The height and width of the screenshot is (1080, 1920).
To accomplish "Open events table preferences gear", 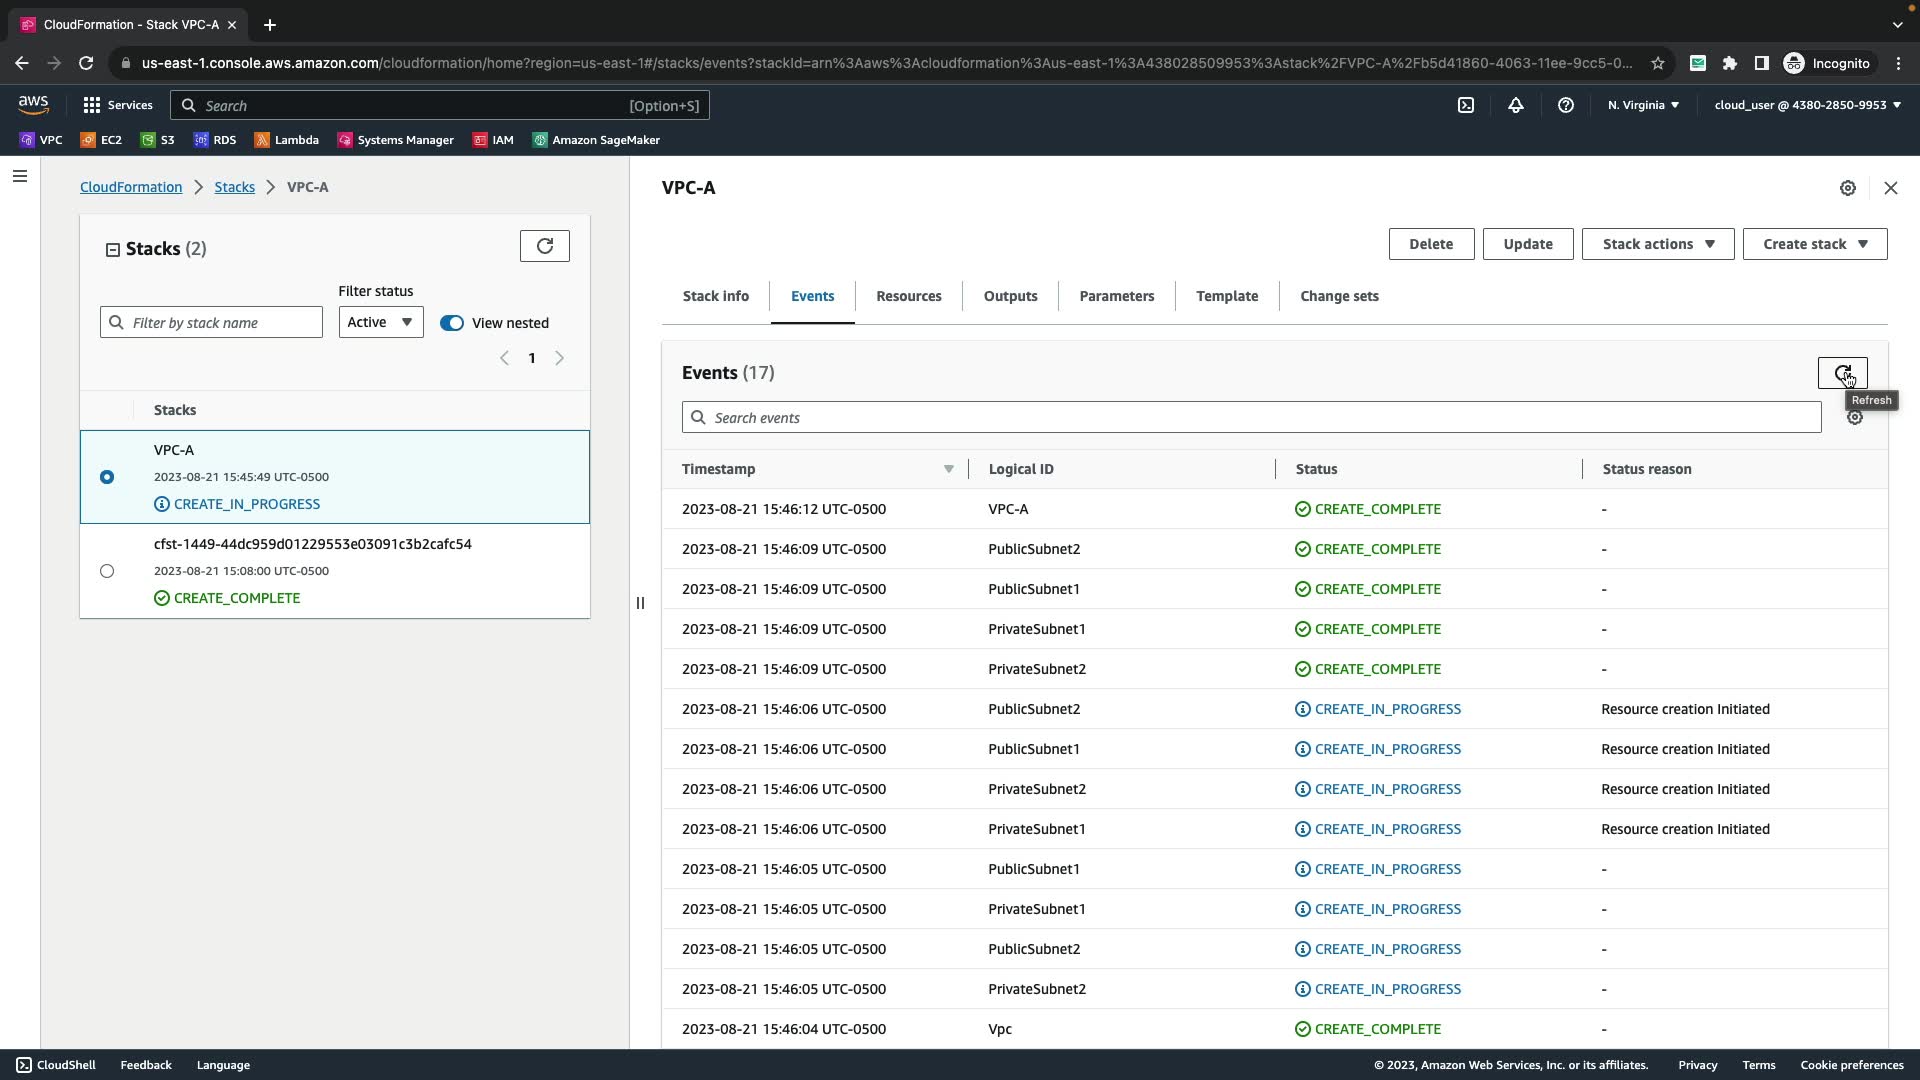I will click(1854, 418).
